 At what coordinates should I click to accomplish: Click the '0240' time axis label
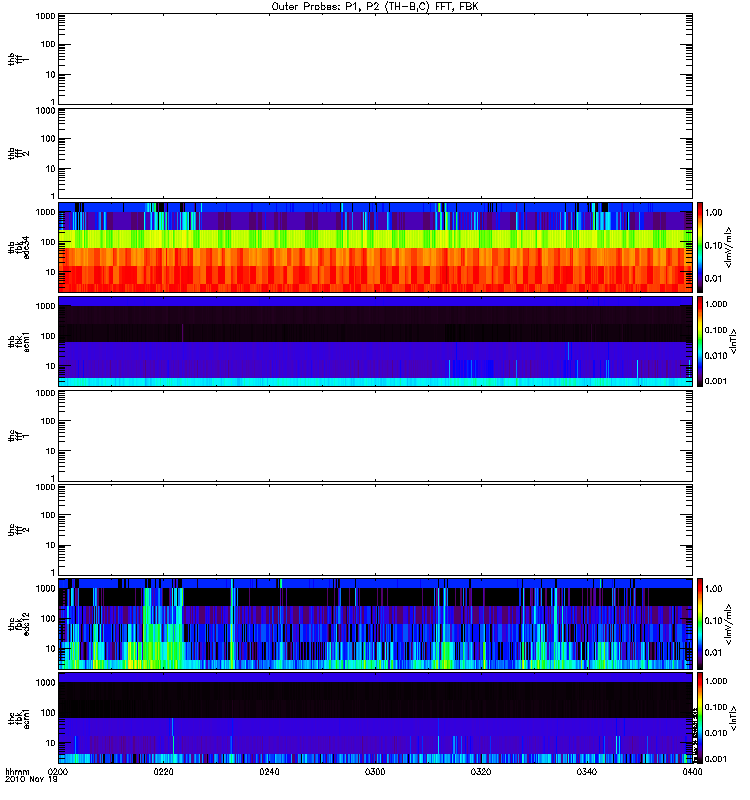(269, 771)
